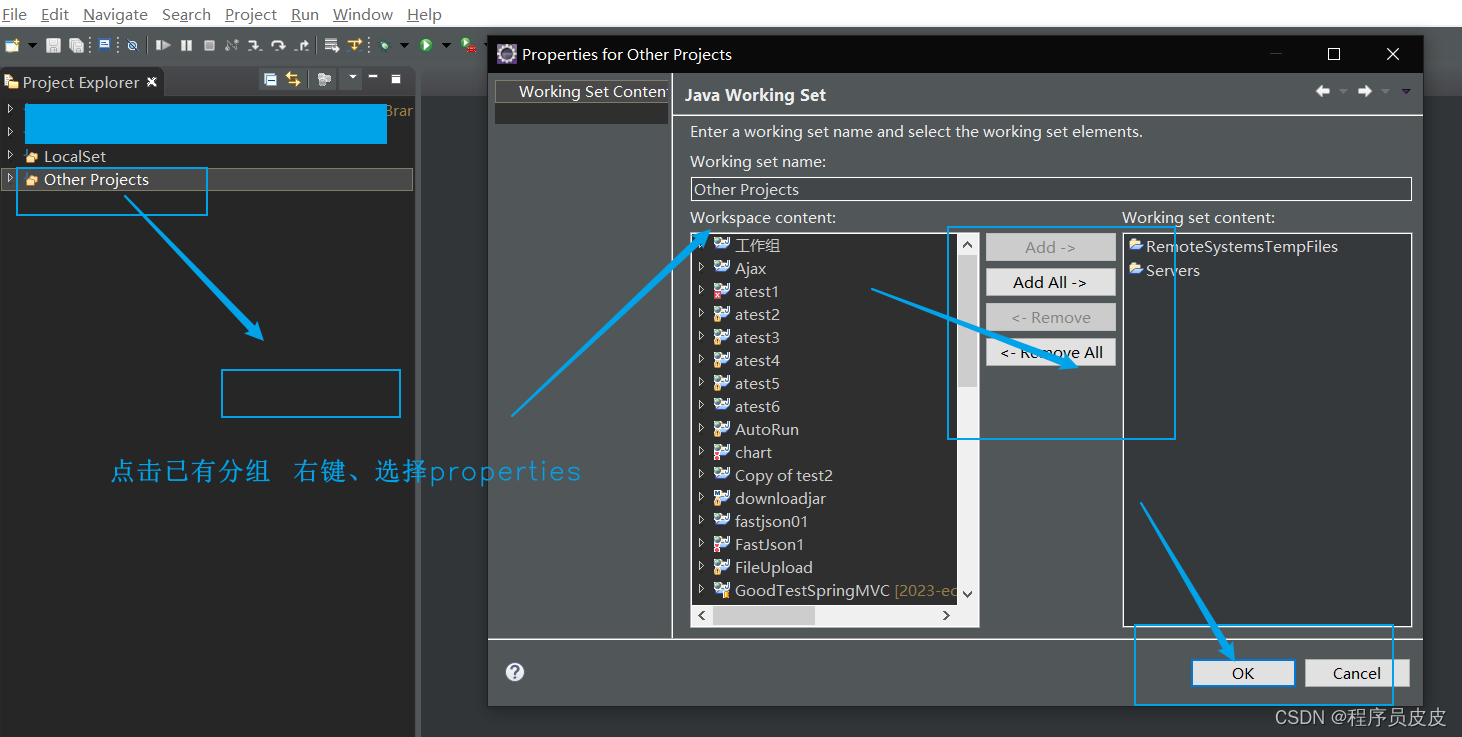1462x737 pixels.
Task: Expand the atest1 project node
Action: (701, 290)
